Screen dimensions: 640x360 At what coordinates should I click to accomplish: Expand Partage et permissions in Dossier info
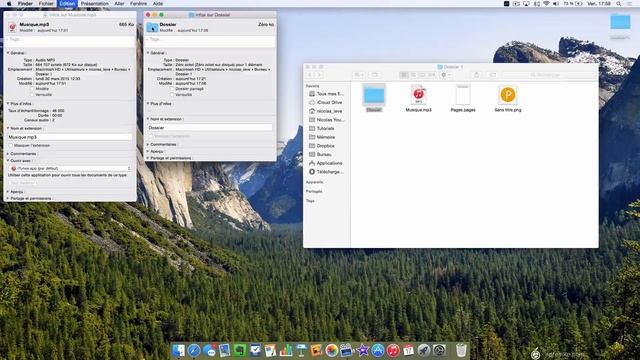(x=148, y=158)
